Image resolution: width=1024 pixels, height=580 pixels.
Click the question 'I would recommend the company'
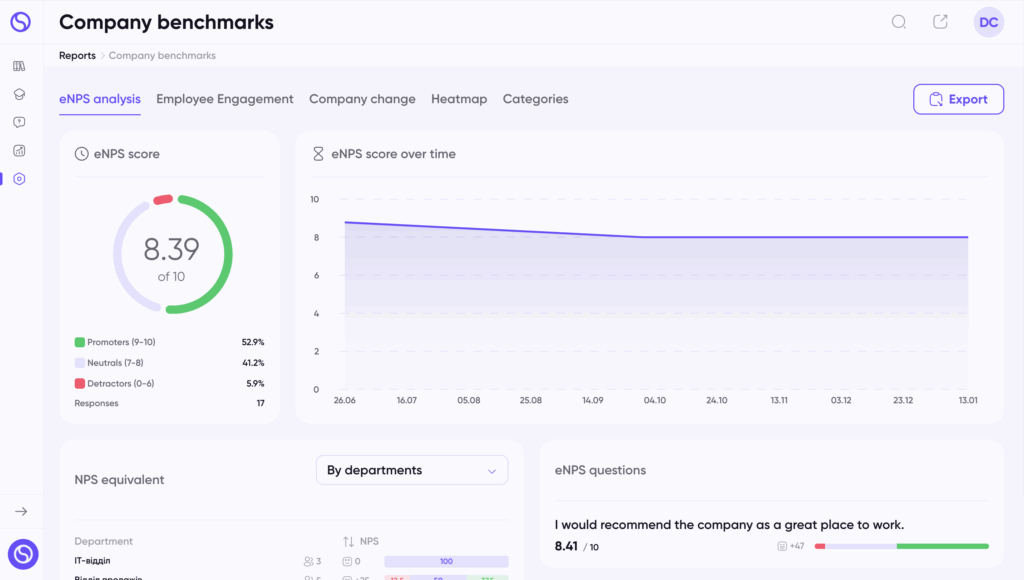click(729, 525)
